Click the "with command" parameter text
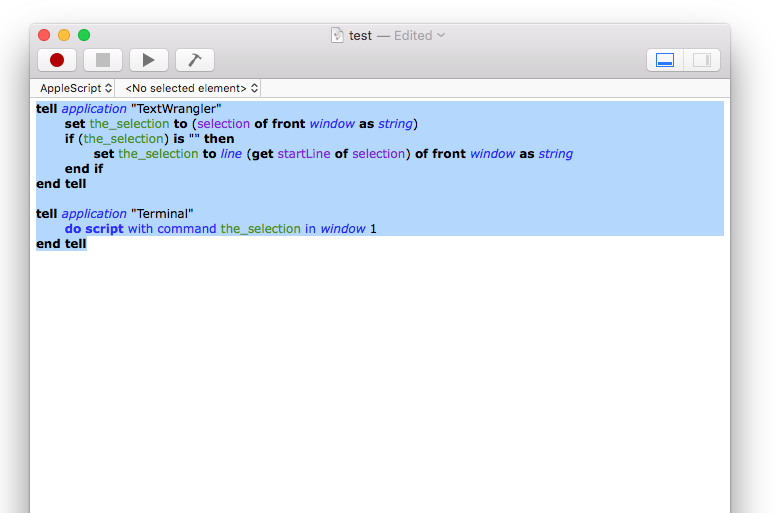The height and width of the screenshot is (513, 776). pyautogui.click(x=172, y=229)
